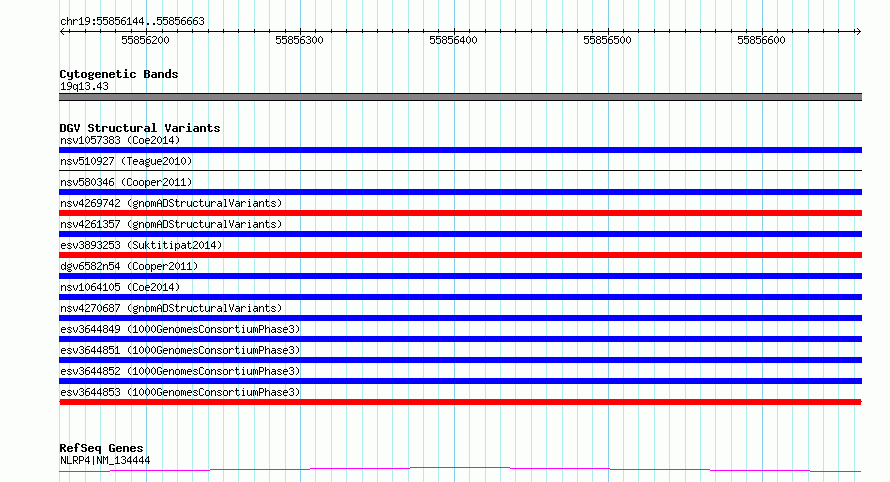890x482 pixels.
Task: Click the blue bar under nsv4261357
Action: (460, 234)
